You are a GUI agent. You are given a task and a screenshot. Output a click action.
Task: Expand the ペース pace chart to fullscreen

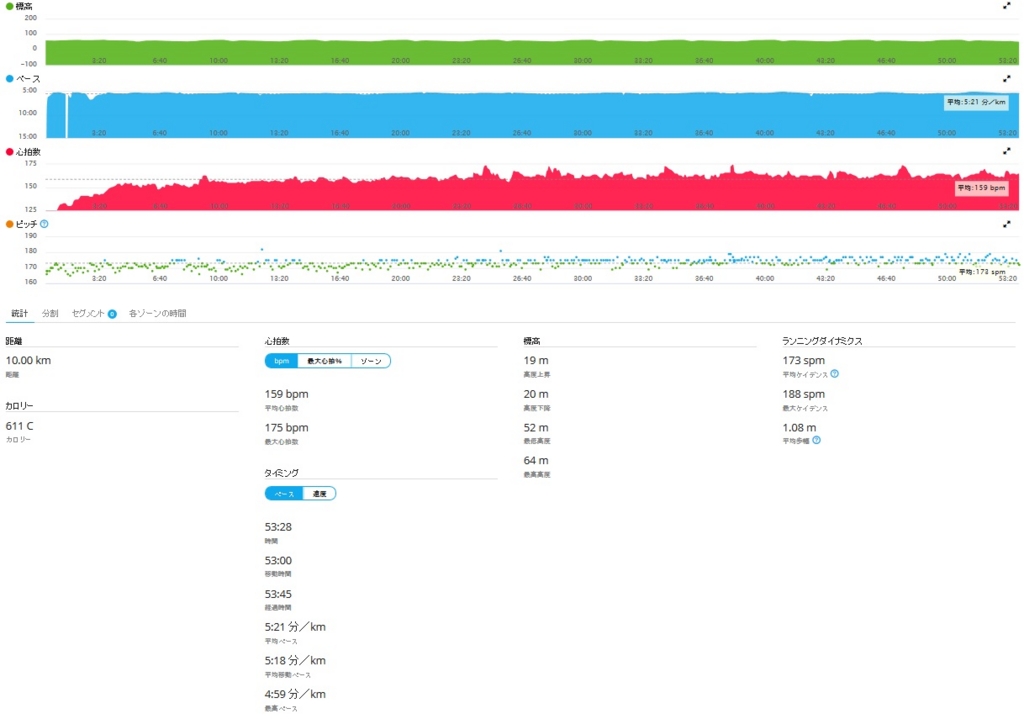point(1006,78)
